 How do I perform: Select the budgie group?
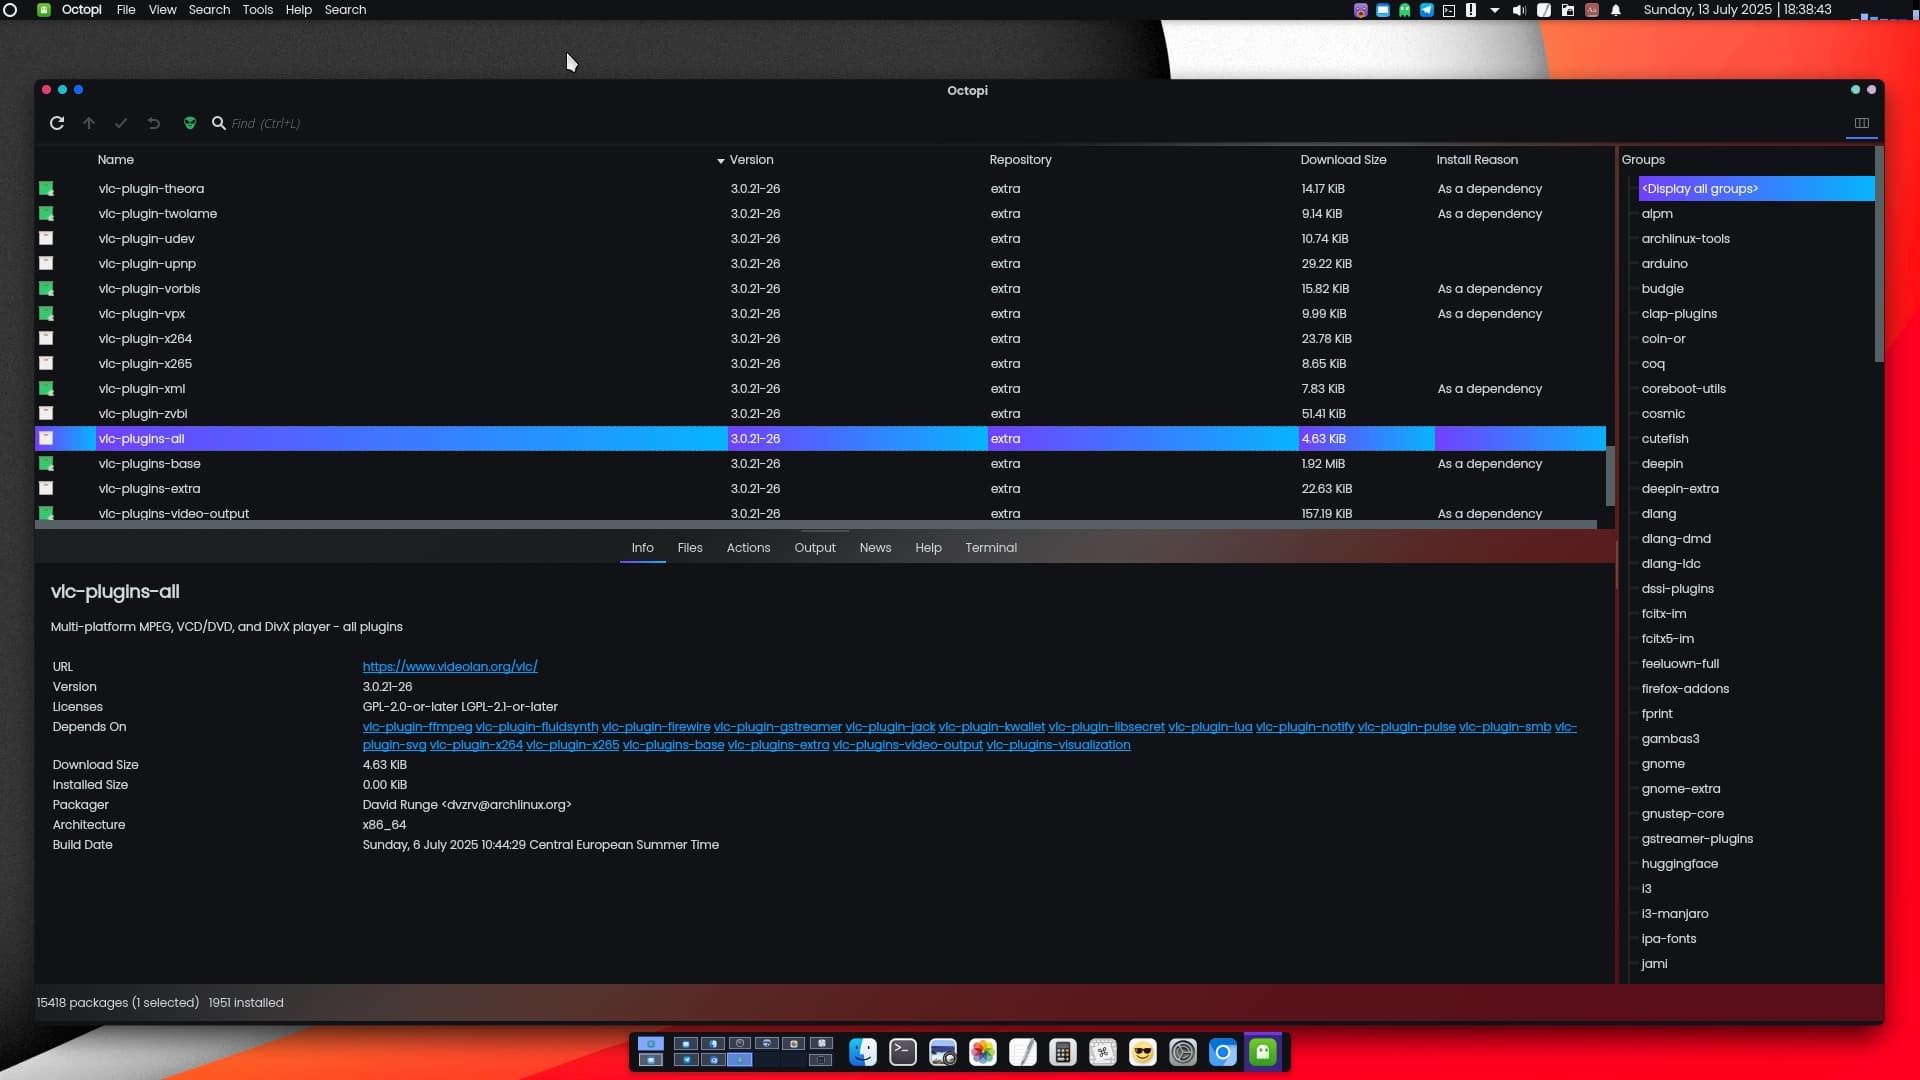click(1662, 289)
